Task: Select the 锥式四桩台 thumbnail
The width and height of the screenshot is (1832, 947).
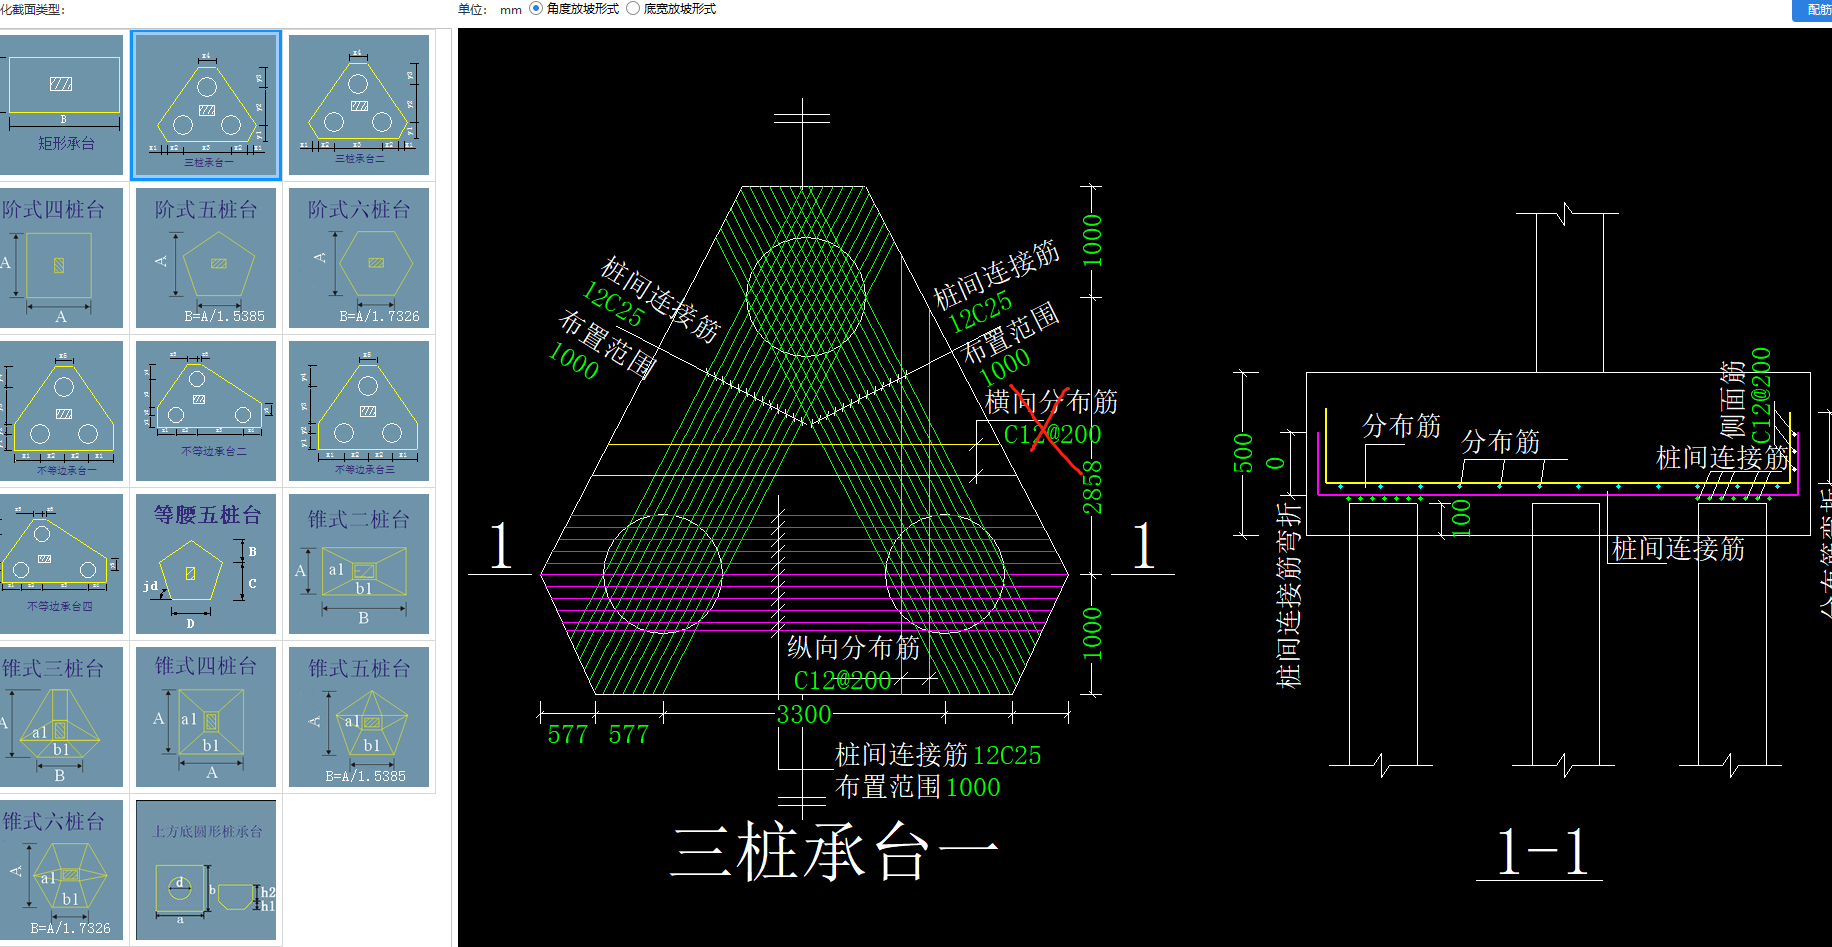Action: [206, 717]
